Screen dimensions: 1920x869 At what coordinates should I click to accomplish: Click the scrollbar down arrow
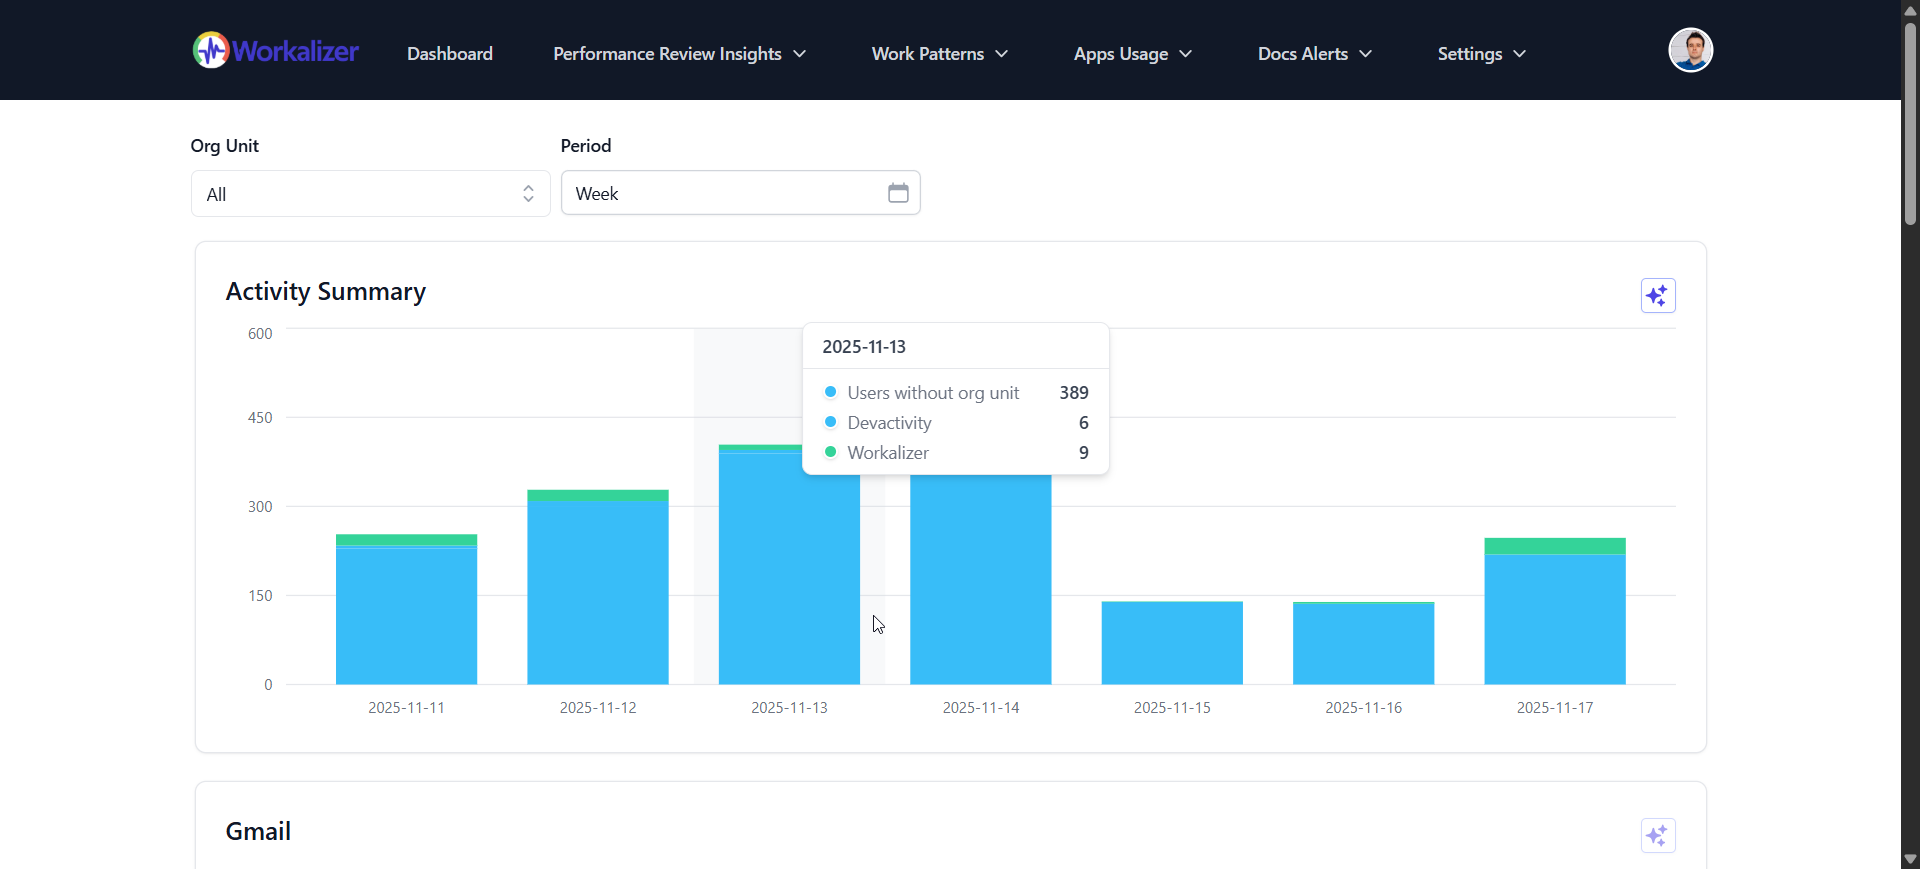click(1910, 859)
